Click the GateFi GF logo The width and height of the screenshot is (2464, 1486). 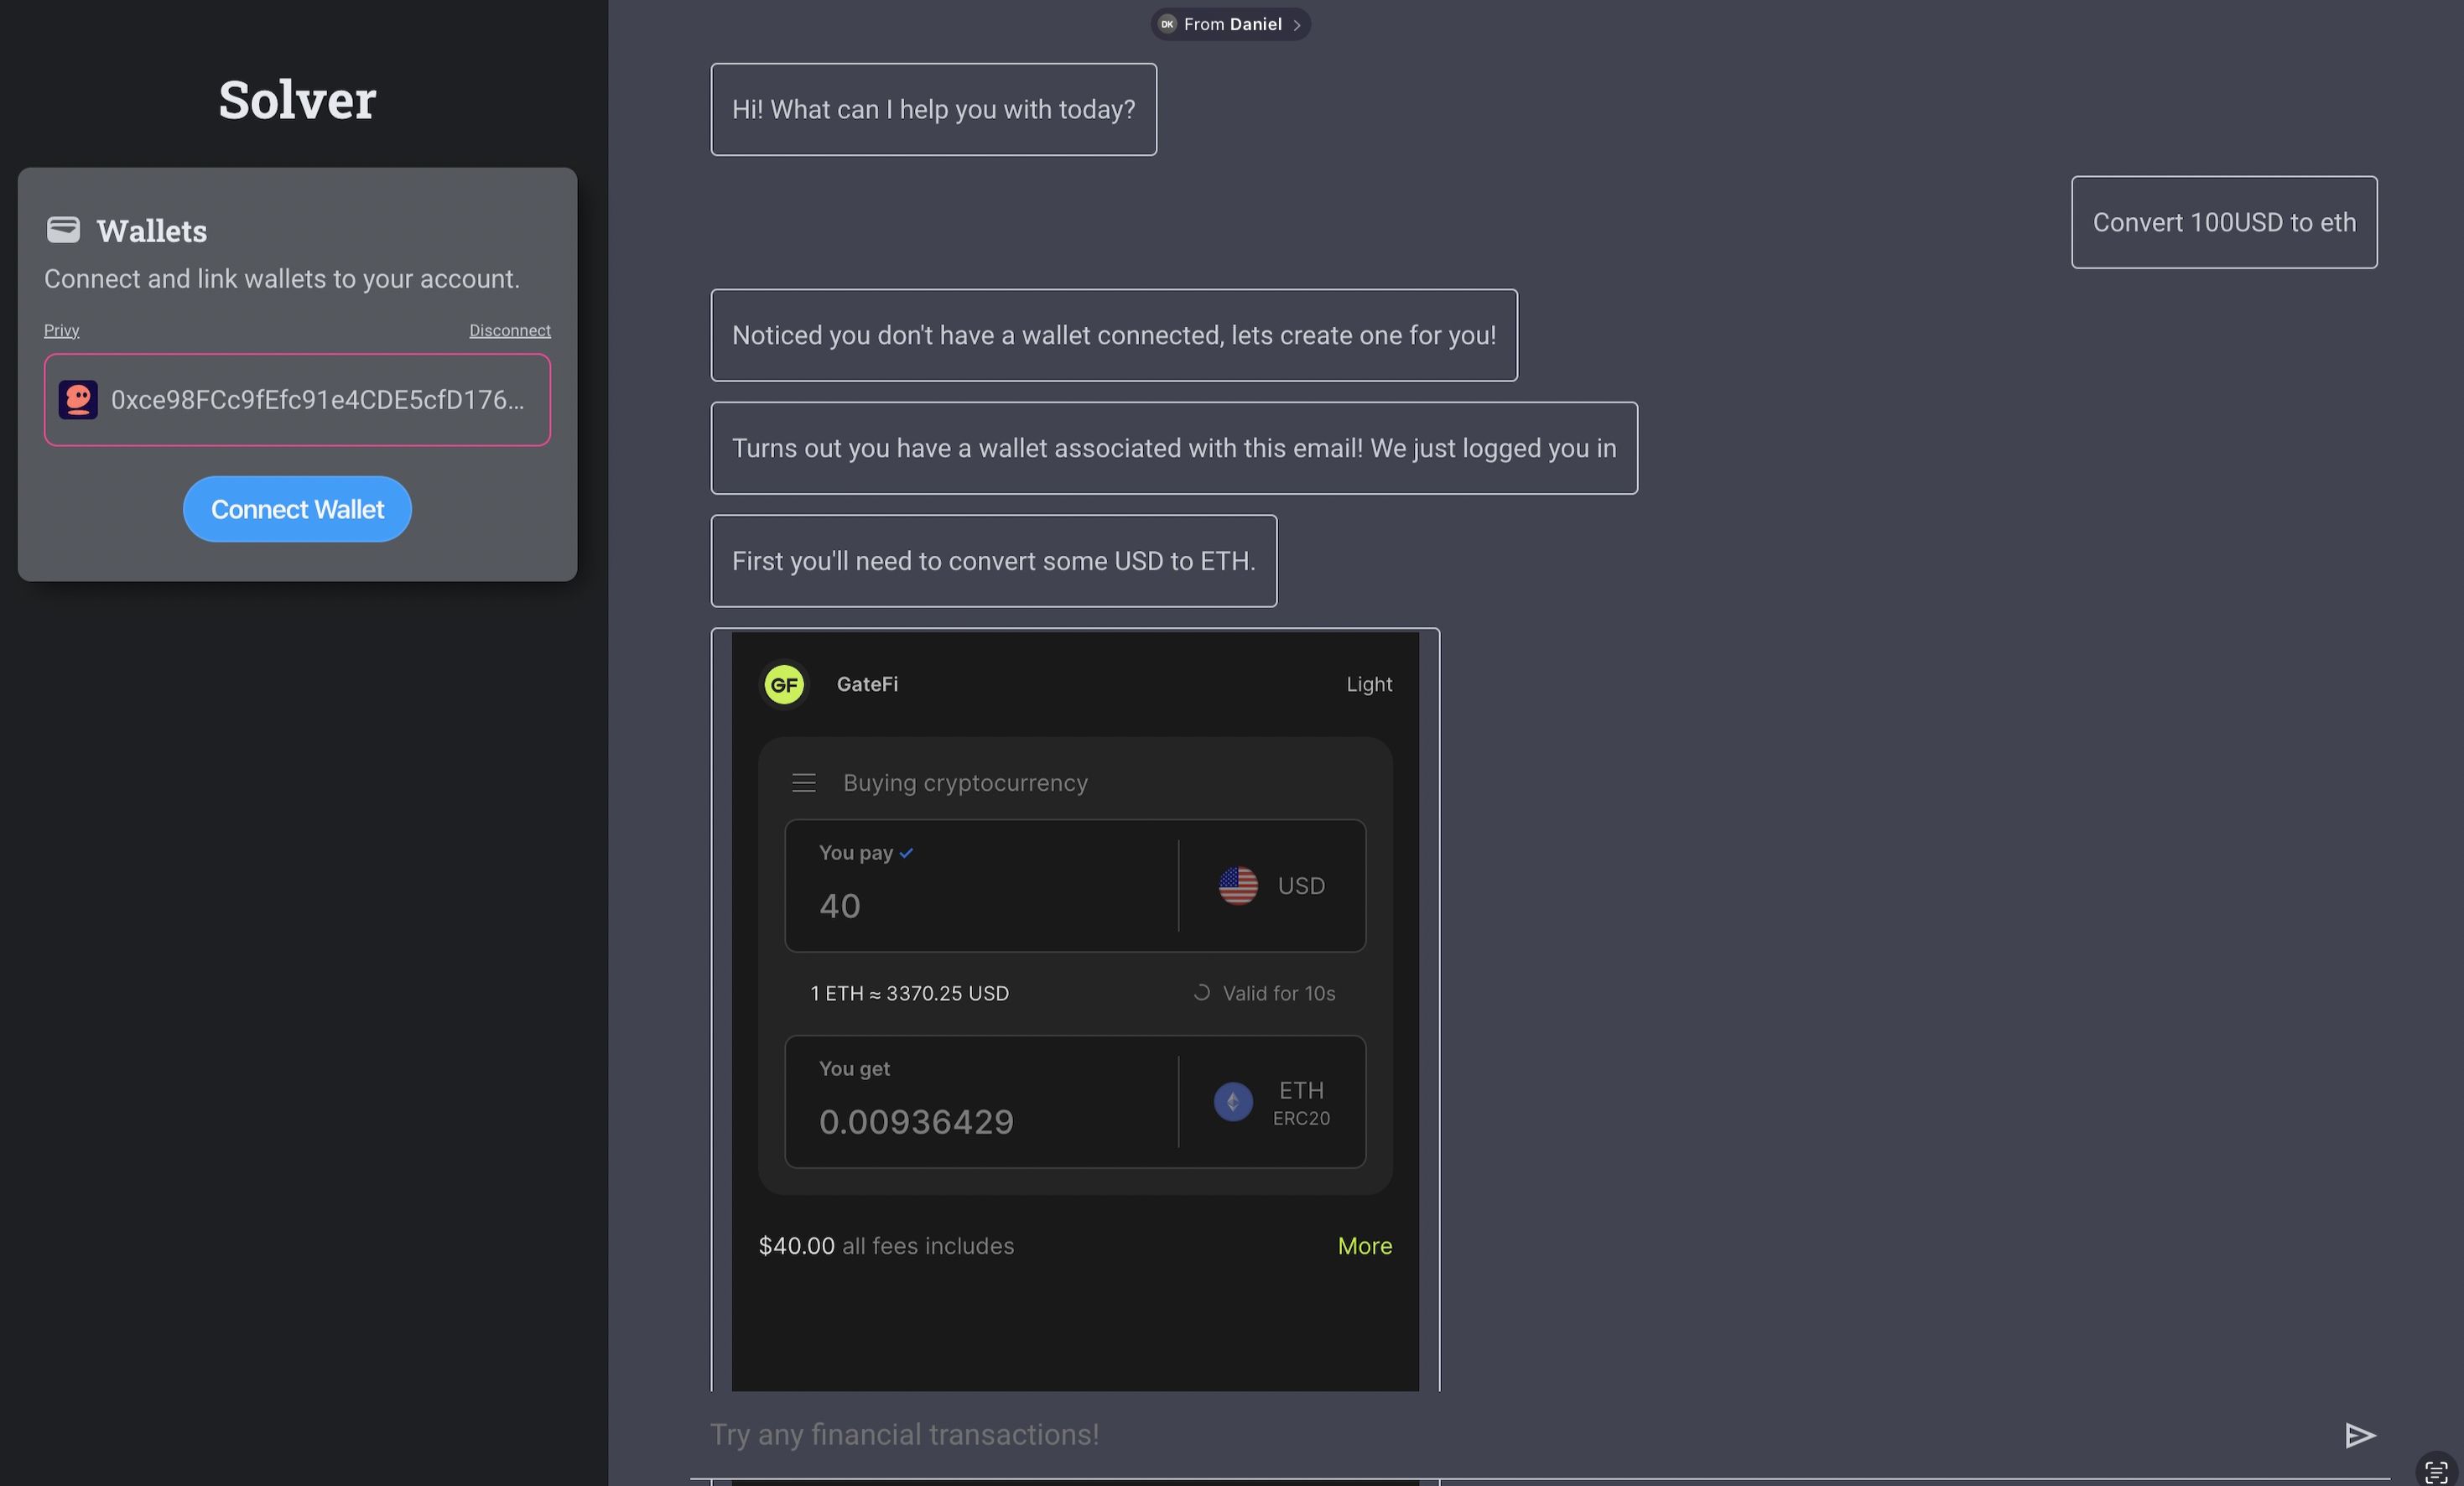(784, 685)
